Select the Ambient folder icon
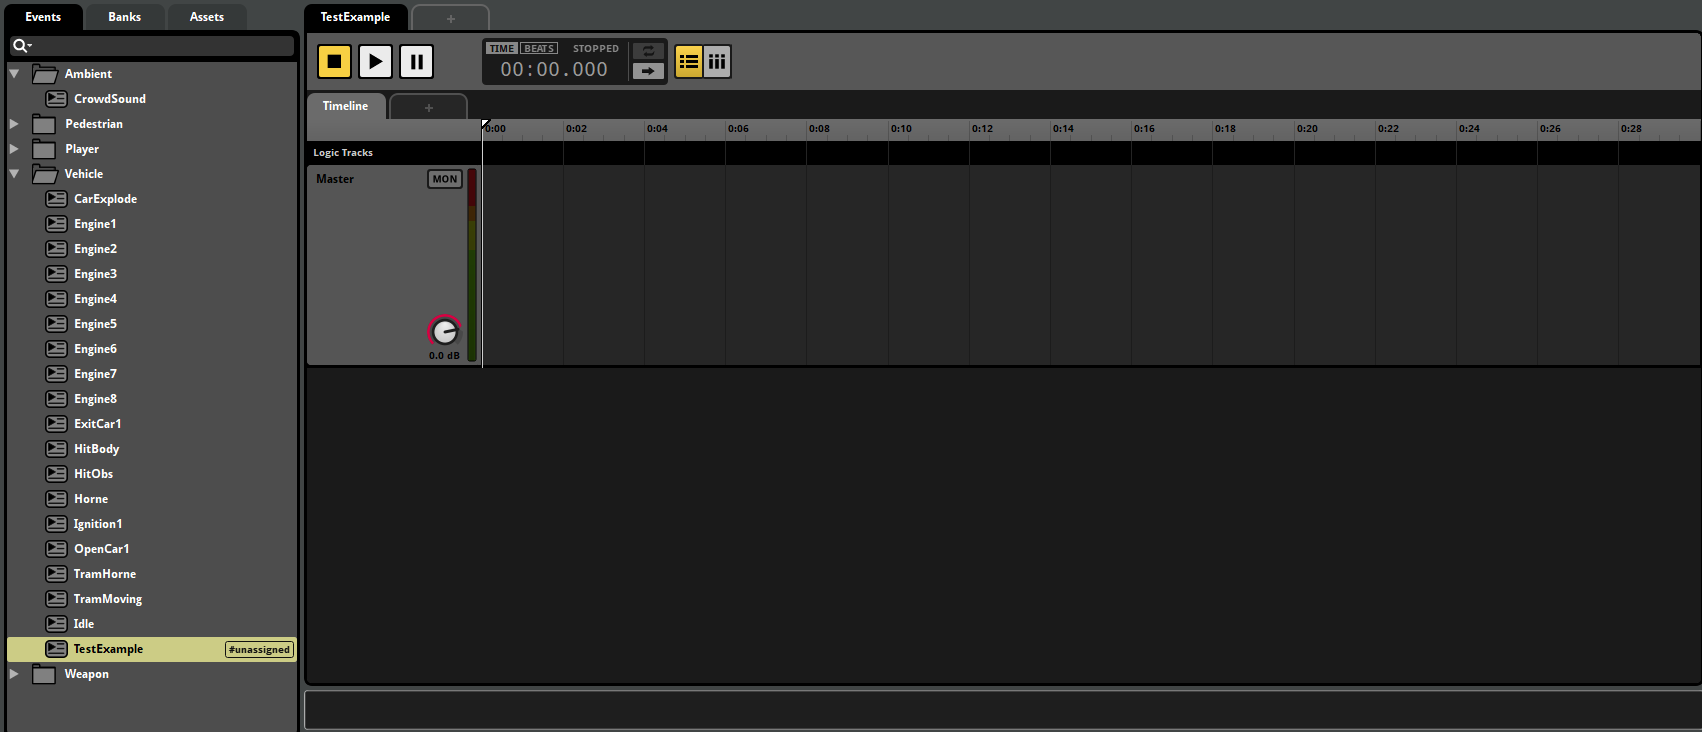 [44, 74]
